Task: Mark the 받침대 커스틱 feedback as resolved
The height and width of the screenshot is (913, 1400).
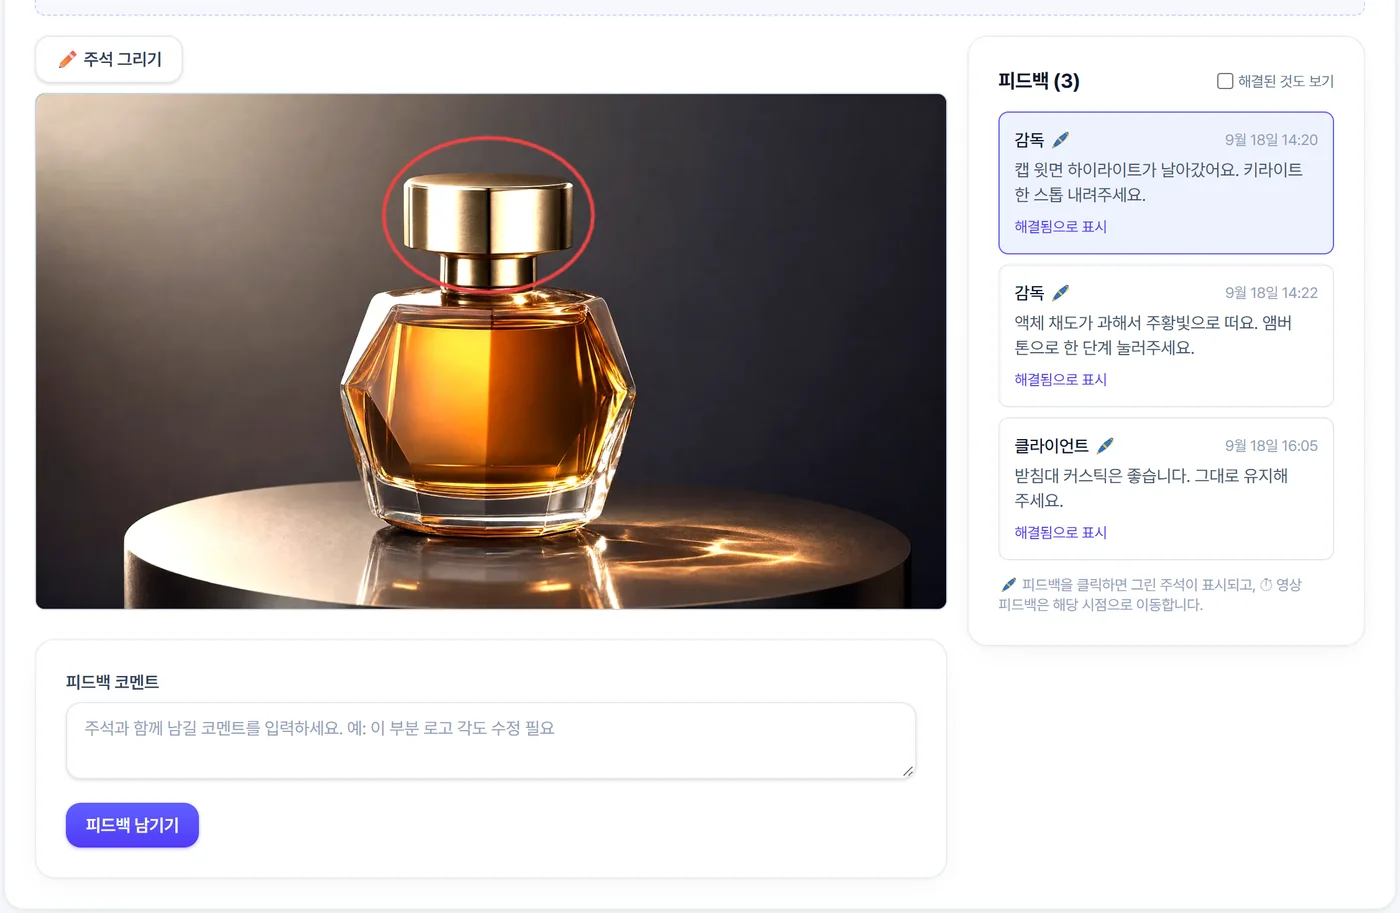Action: pyautogui.click(x=1061, y=533)
